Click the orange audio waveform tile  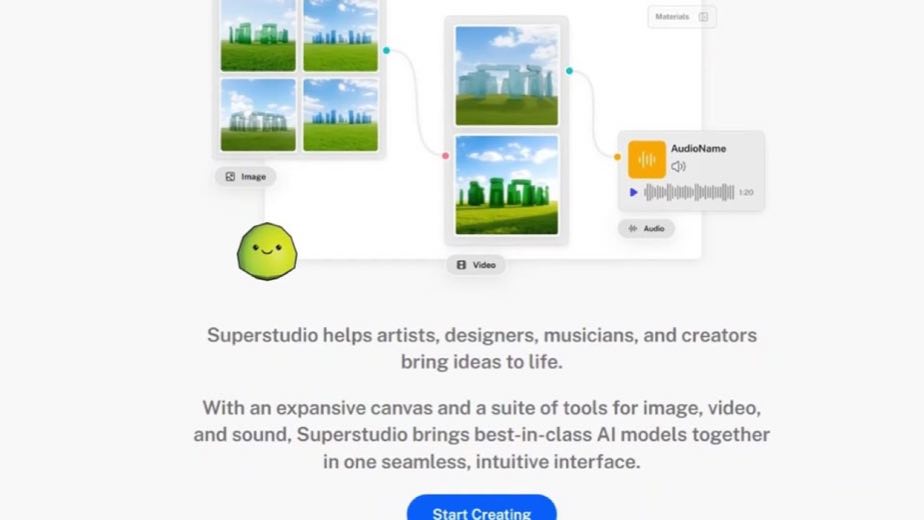646,159
